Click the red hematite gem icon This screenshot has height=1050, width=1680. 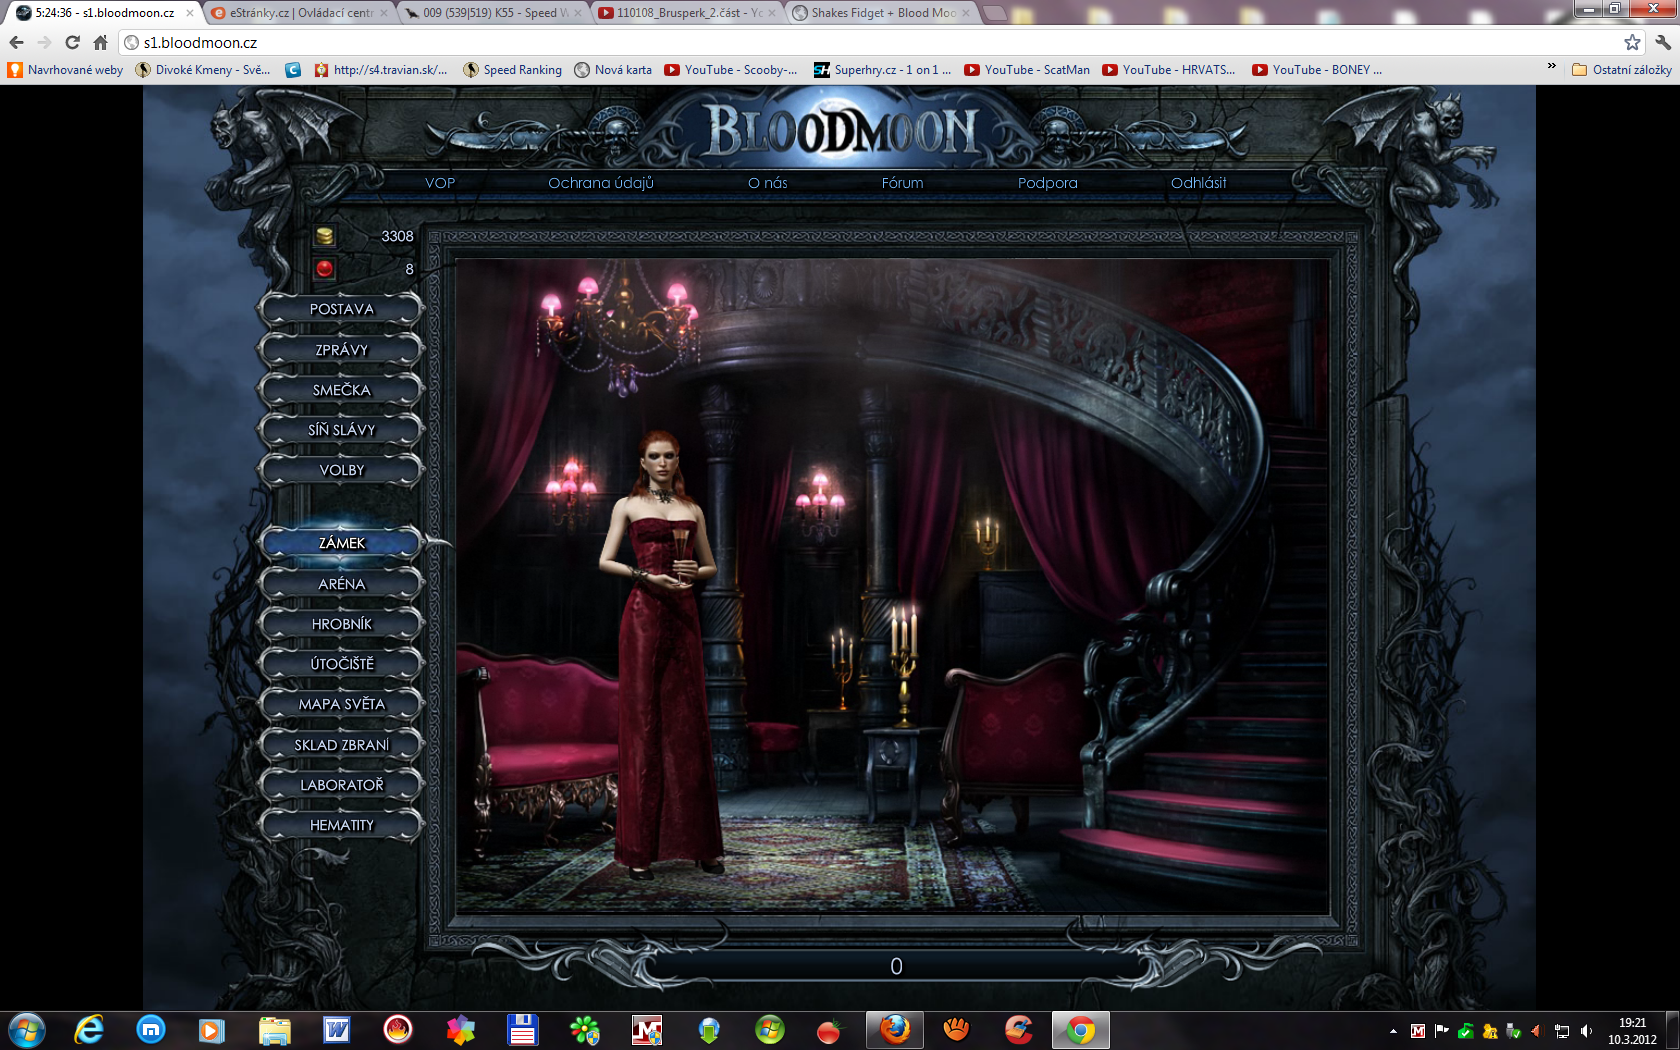(324, 269)
